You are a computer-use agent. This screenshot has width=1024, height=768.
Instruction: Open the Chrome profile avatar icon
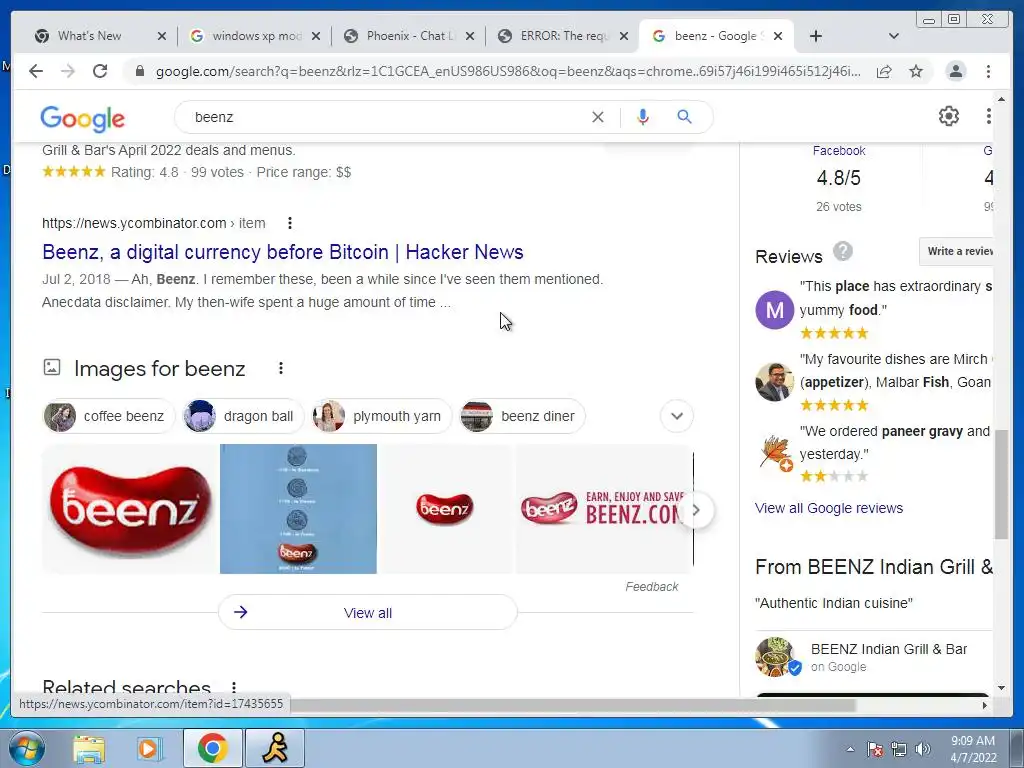[955, 71]
